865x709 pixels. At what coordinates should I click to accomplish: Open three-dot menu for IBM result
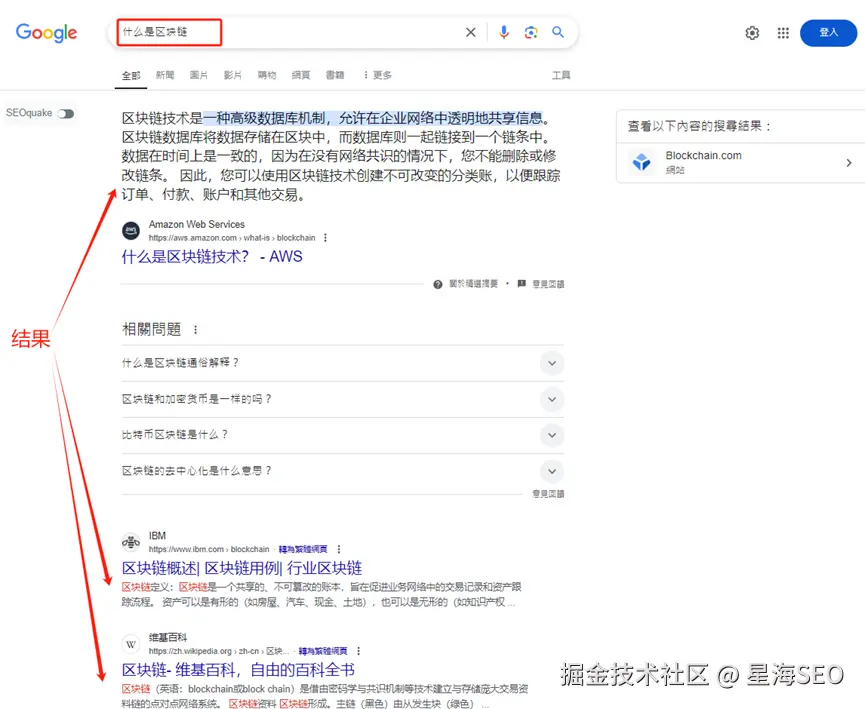pyautogui.click(x=339, y=550)
